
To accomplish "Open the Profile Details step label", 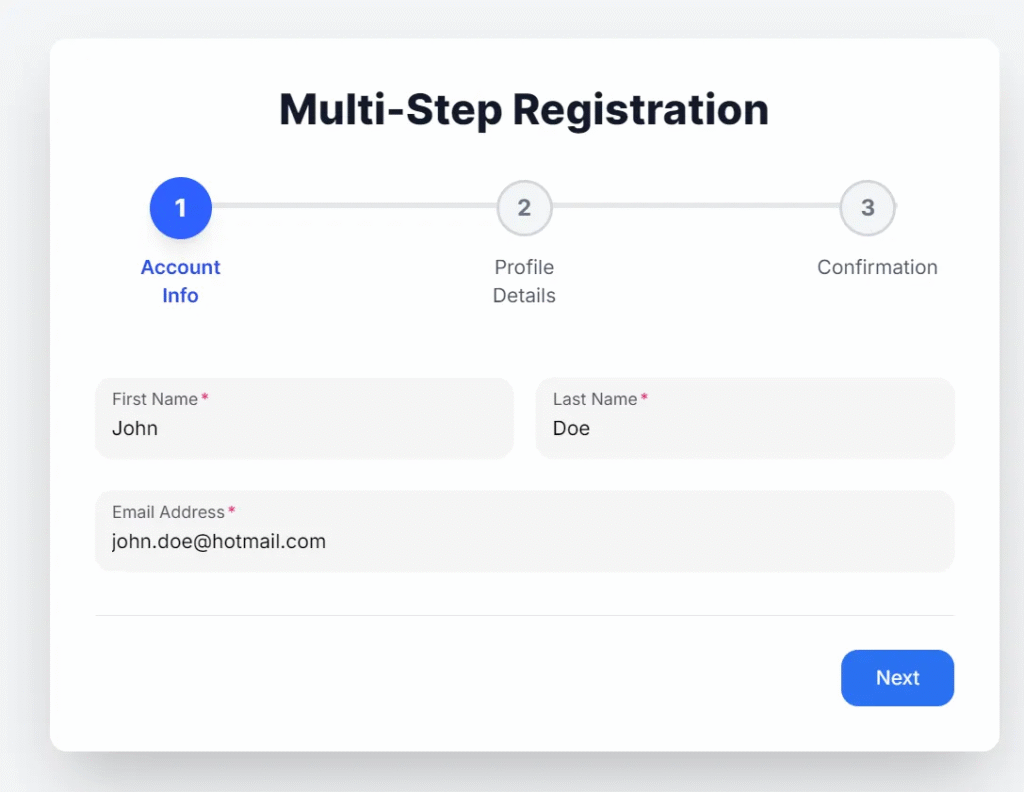I will pyautogui.click(x=524, y=281).
